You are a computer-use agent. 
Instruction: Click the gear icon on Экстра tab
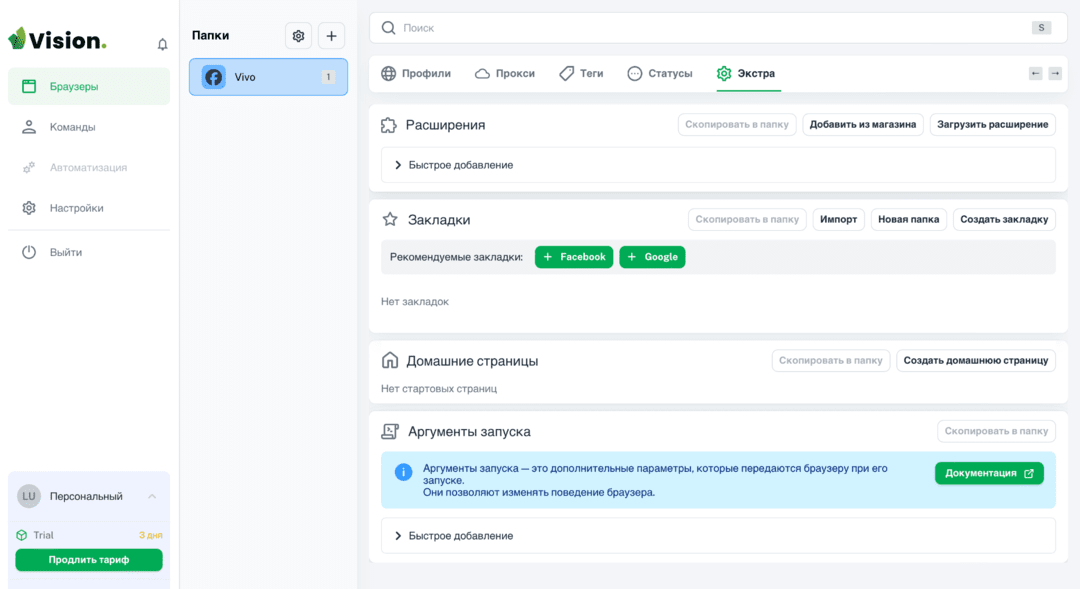point(724,73)
